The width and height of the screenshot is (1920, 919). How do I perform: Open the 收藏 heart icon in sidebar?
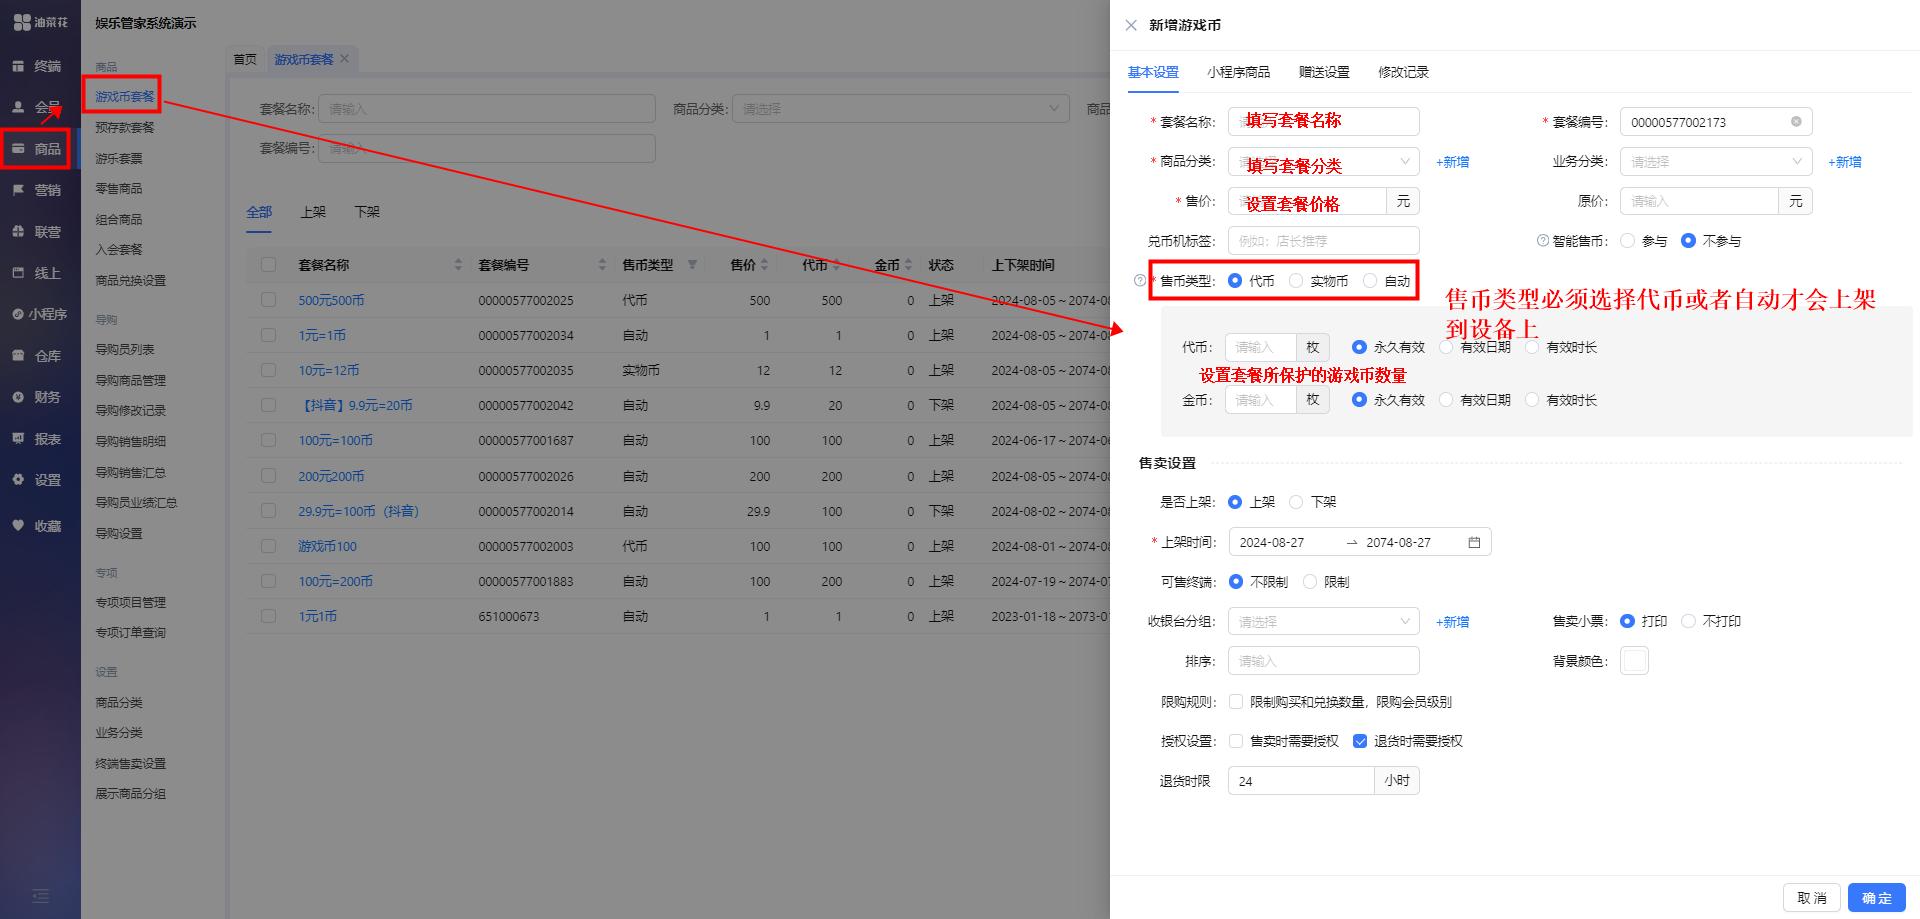click(18, 526)
